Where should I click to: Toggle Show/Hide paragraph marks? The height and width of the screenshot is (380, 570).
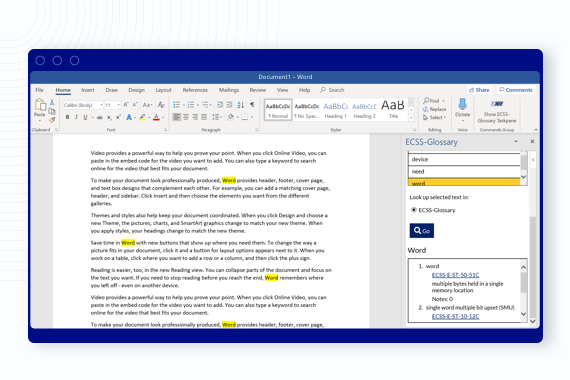252,105
